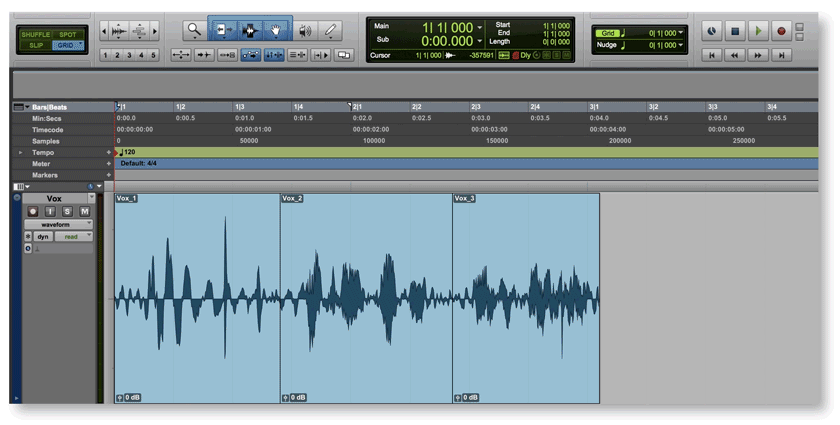
Task: Return to zero transport button
Action: (x=712, y=55)
